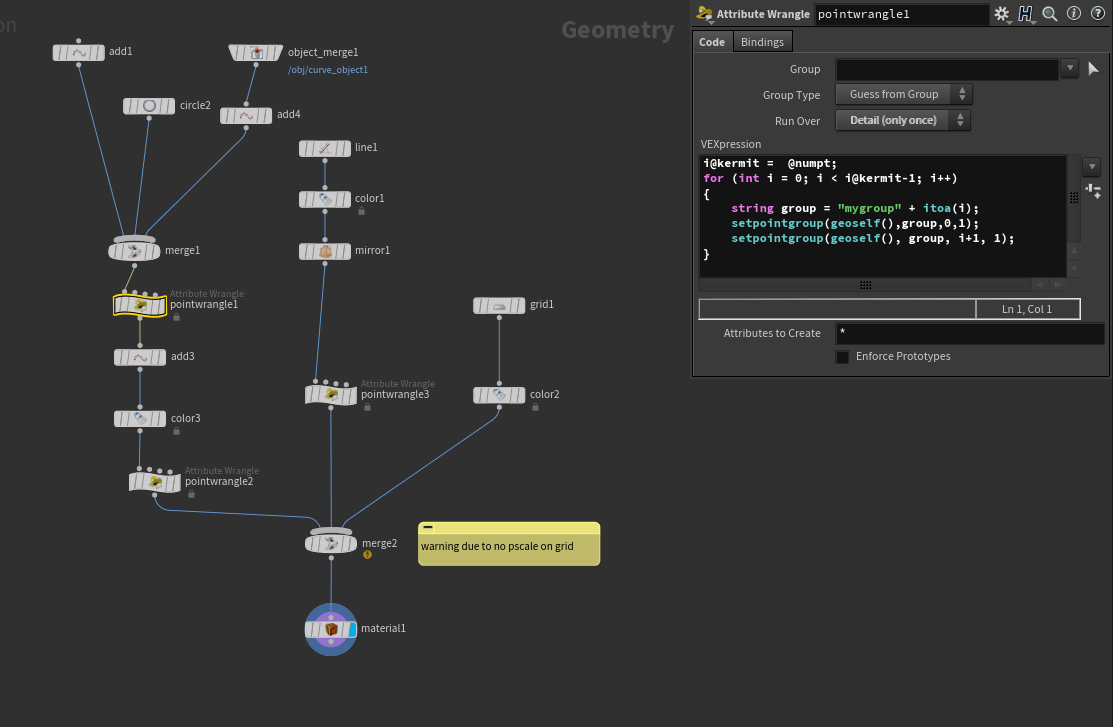1113x727 pixels.
Task: Open the help question mark icon
Action: pyautogui.click(x=1098, y=14)
